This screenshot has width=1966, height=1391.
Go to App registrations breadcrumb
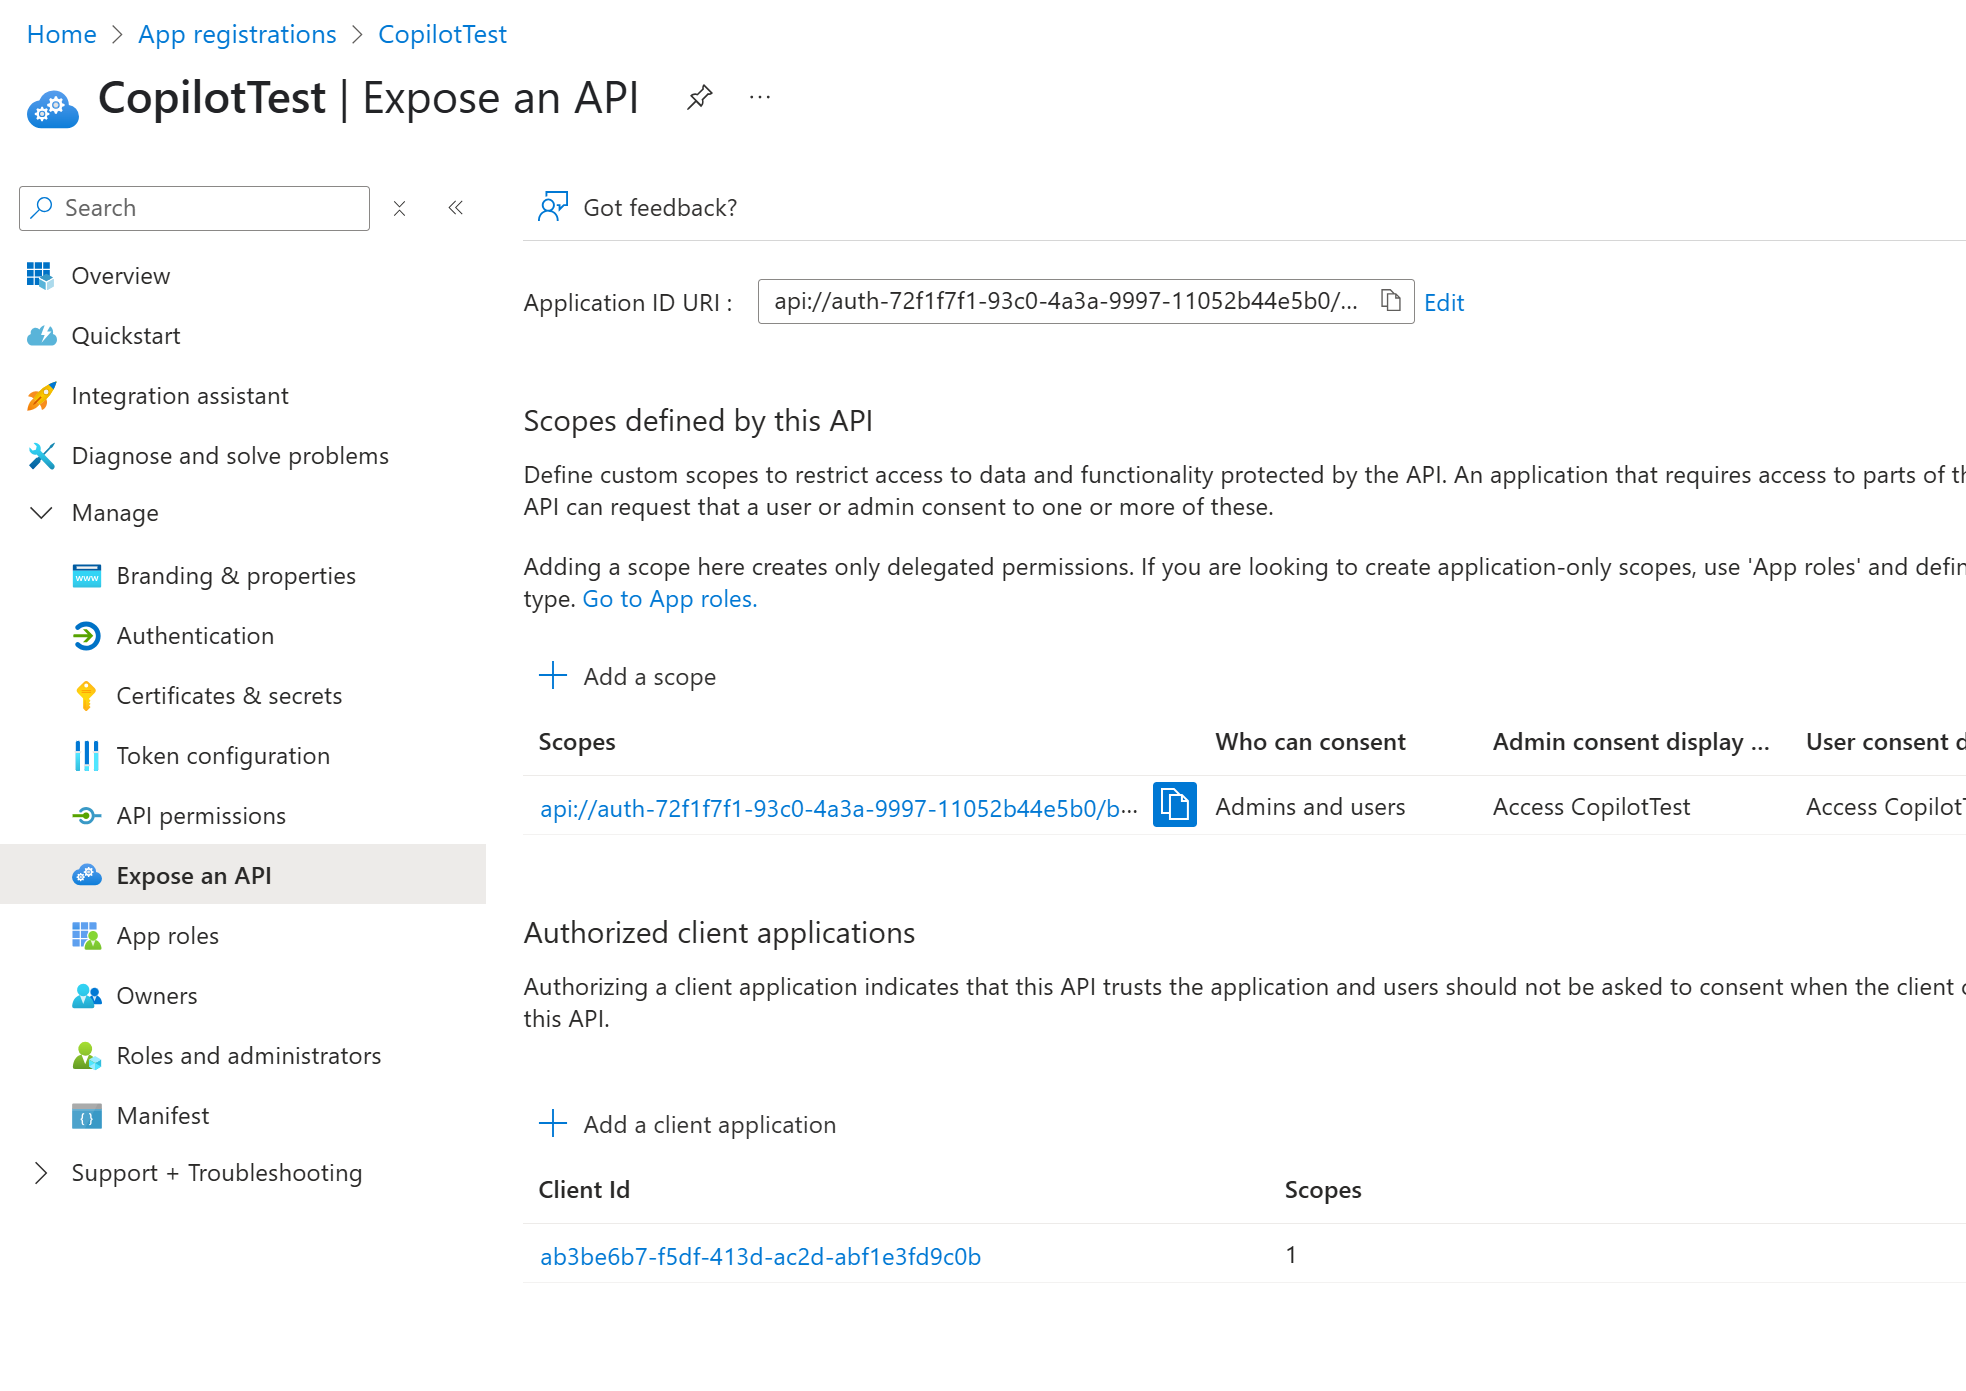237,34
